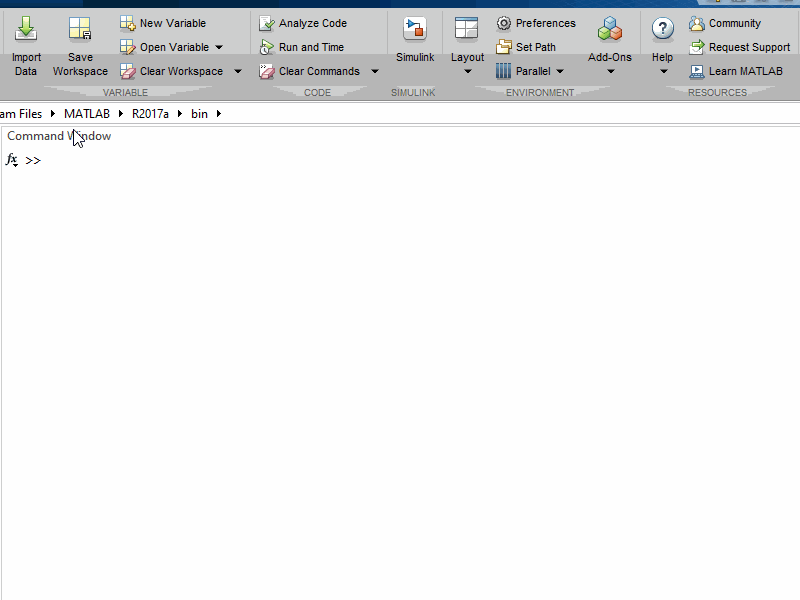Open the Parallel dropdown arrow
800x600 pixels.
point(560,71)
